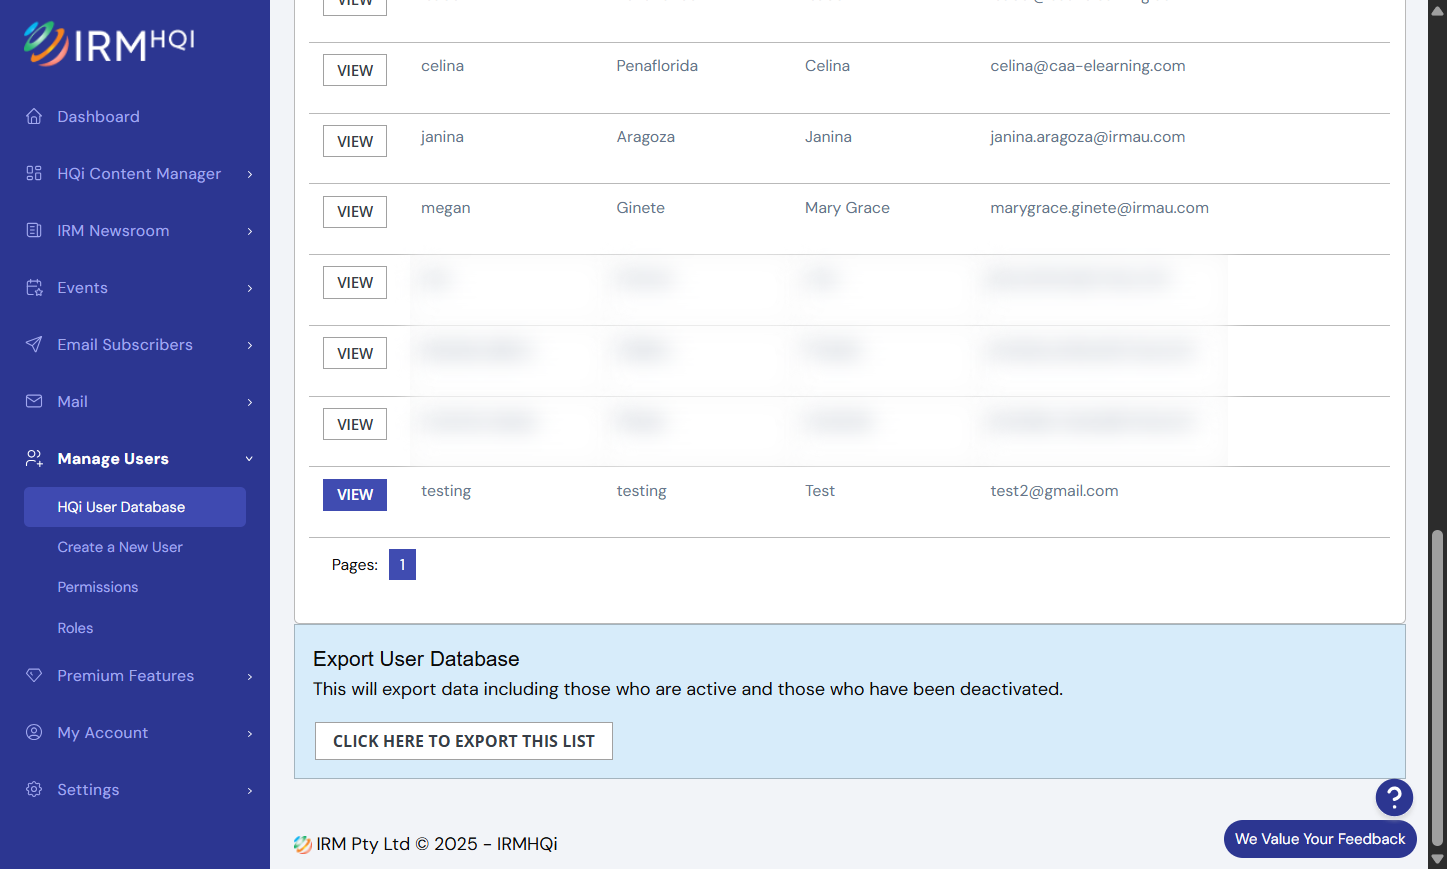Expand the Events submenu chevron
The height and width of the screenshot is (869, 1447).
point(250,288)
